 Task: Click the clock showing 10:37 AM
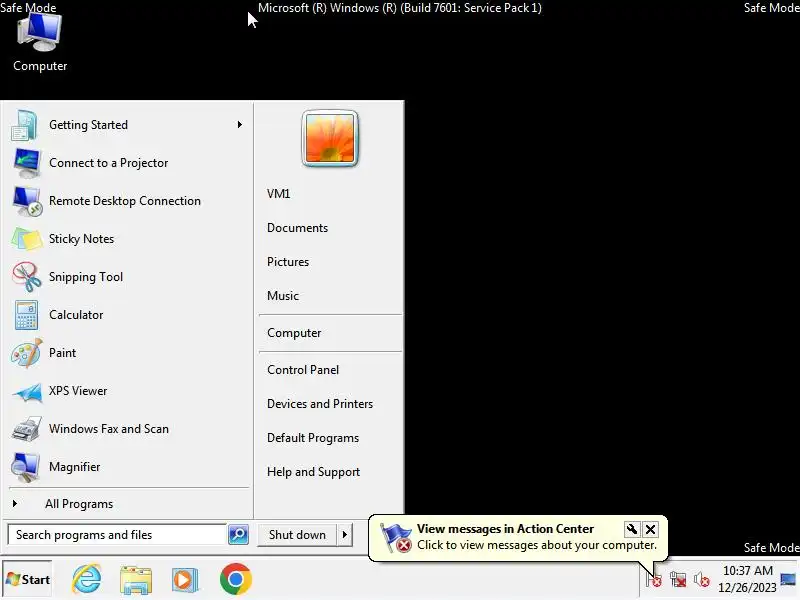tap(747, 570)
